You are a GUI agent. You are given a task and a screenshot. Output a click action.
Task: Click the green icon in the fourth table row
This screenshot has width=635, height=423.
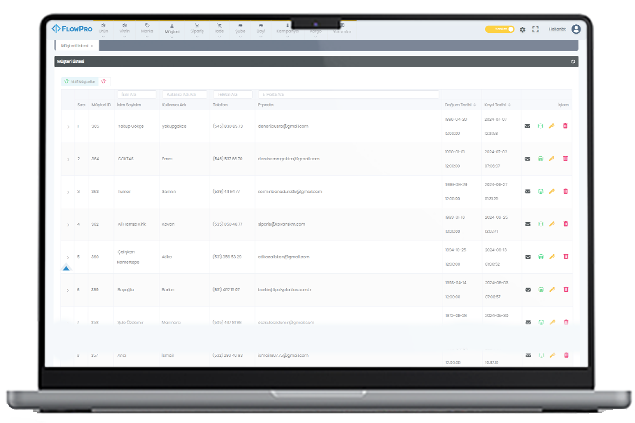point(540,224)
